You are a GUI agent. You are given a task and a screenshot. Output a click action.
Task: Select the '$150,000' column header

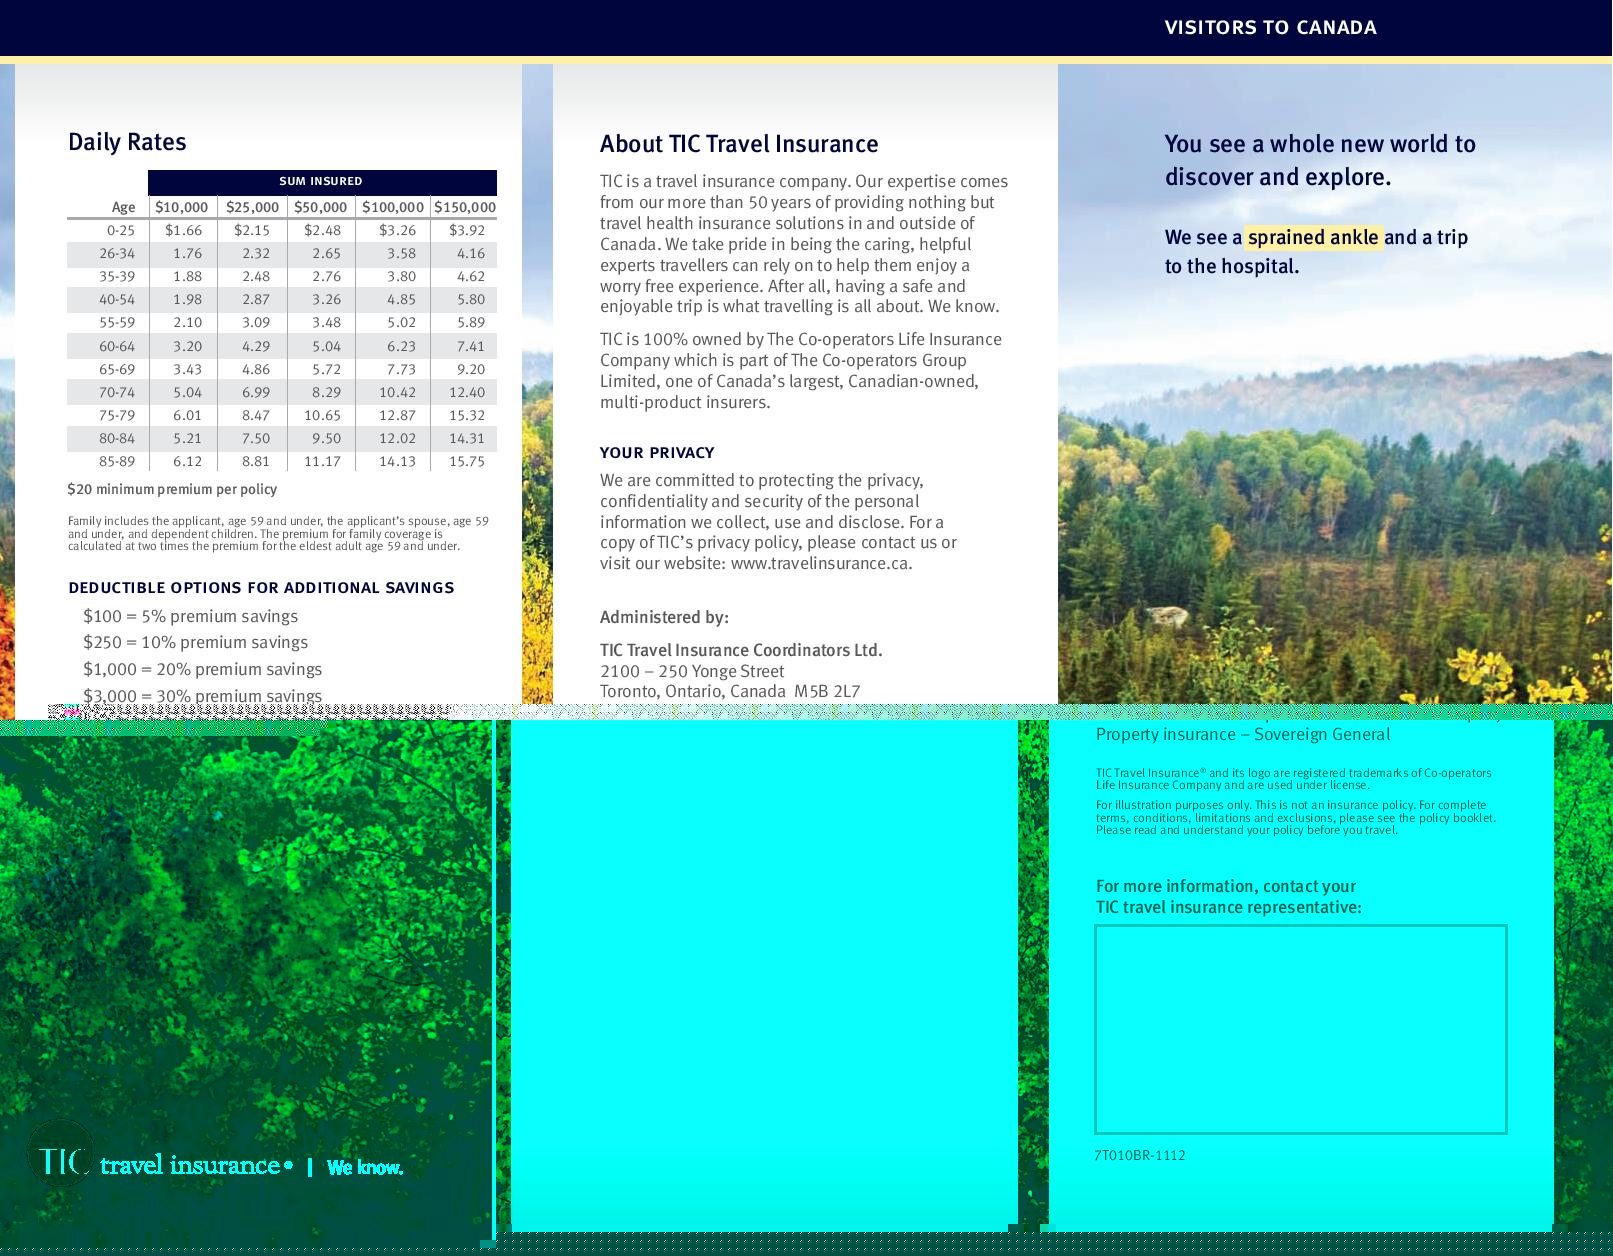[x=465, y=207]
